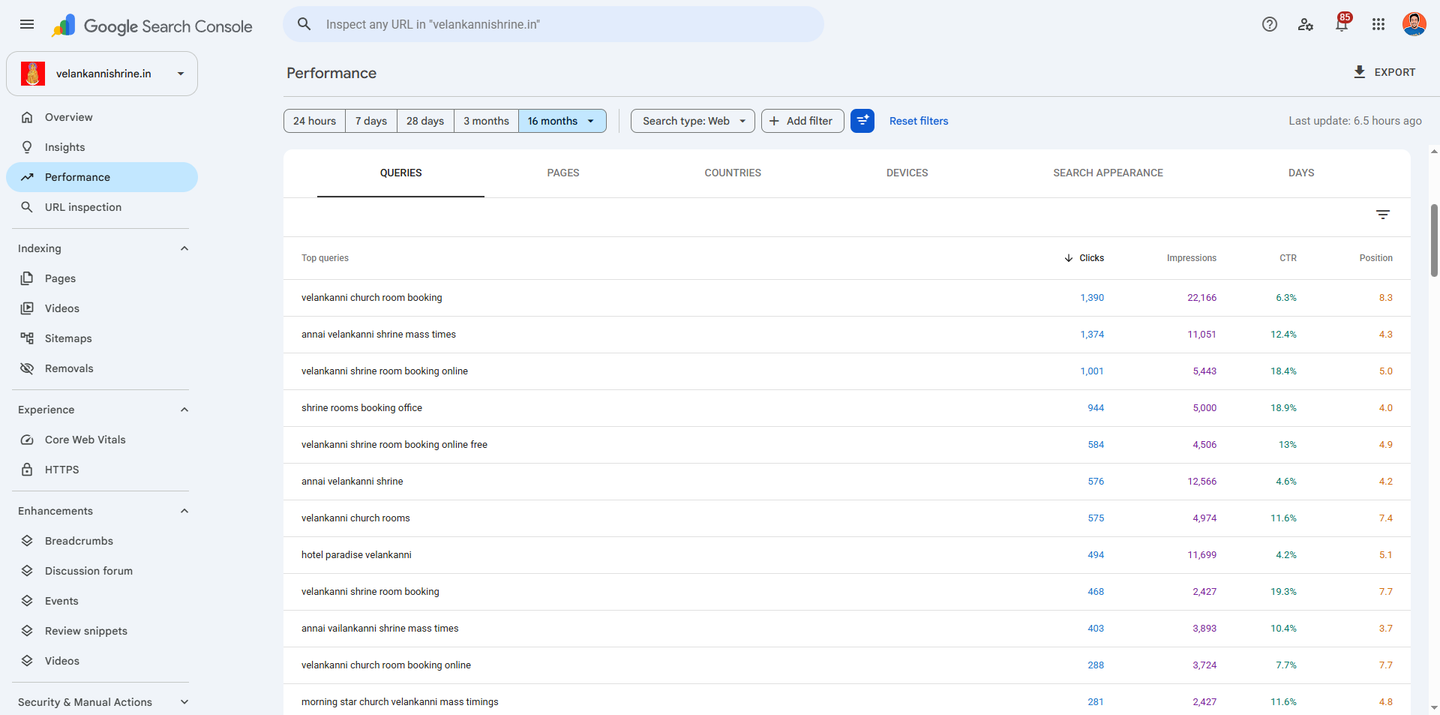
Task: Open Removals in sidebar
Action: coord(102,368)
